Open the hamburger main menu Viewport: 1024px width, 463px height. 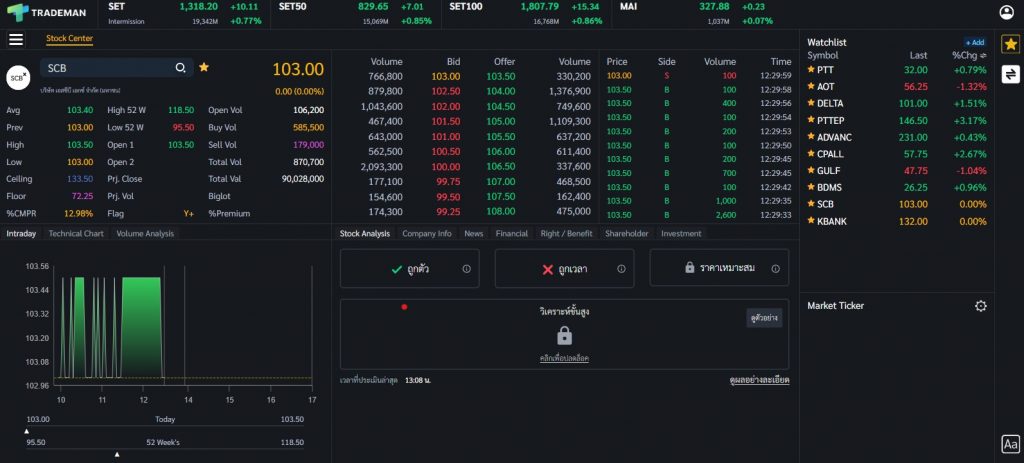pyautogui.click(x=16, y=39)
